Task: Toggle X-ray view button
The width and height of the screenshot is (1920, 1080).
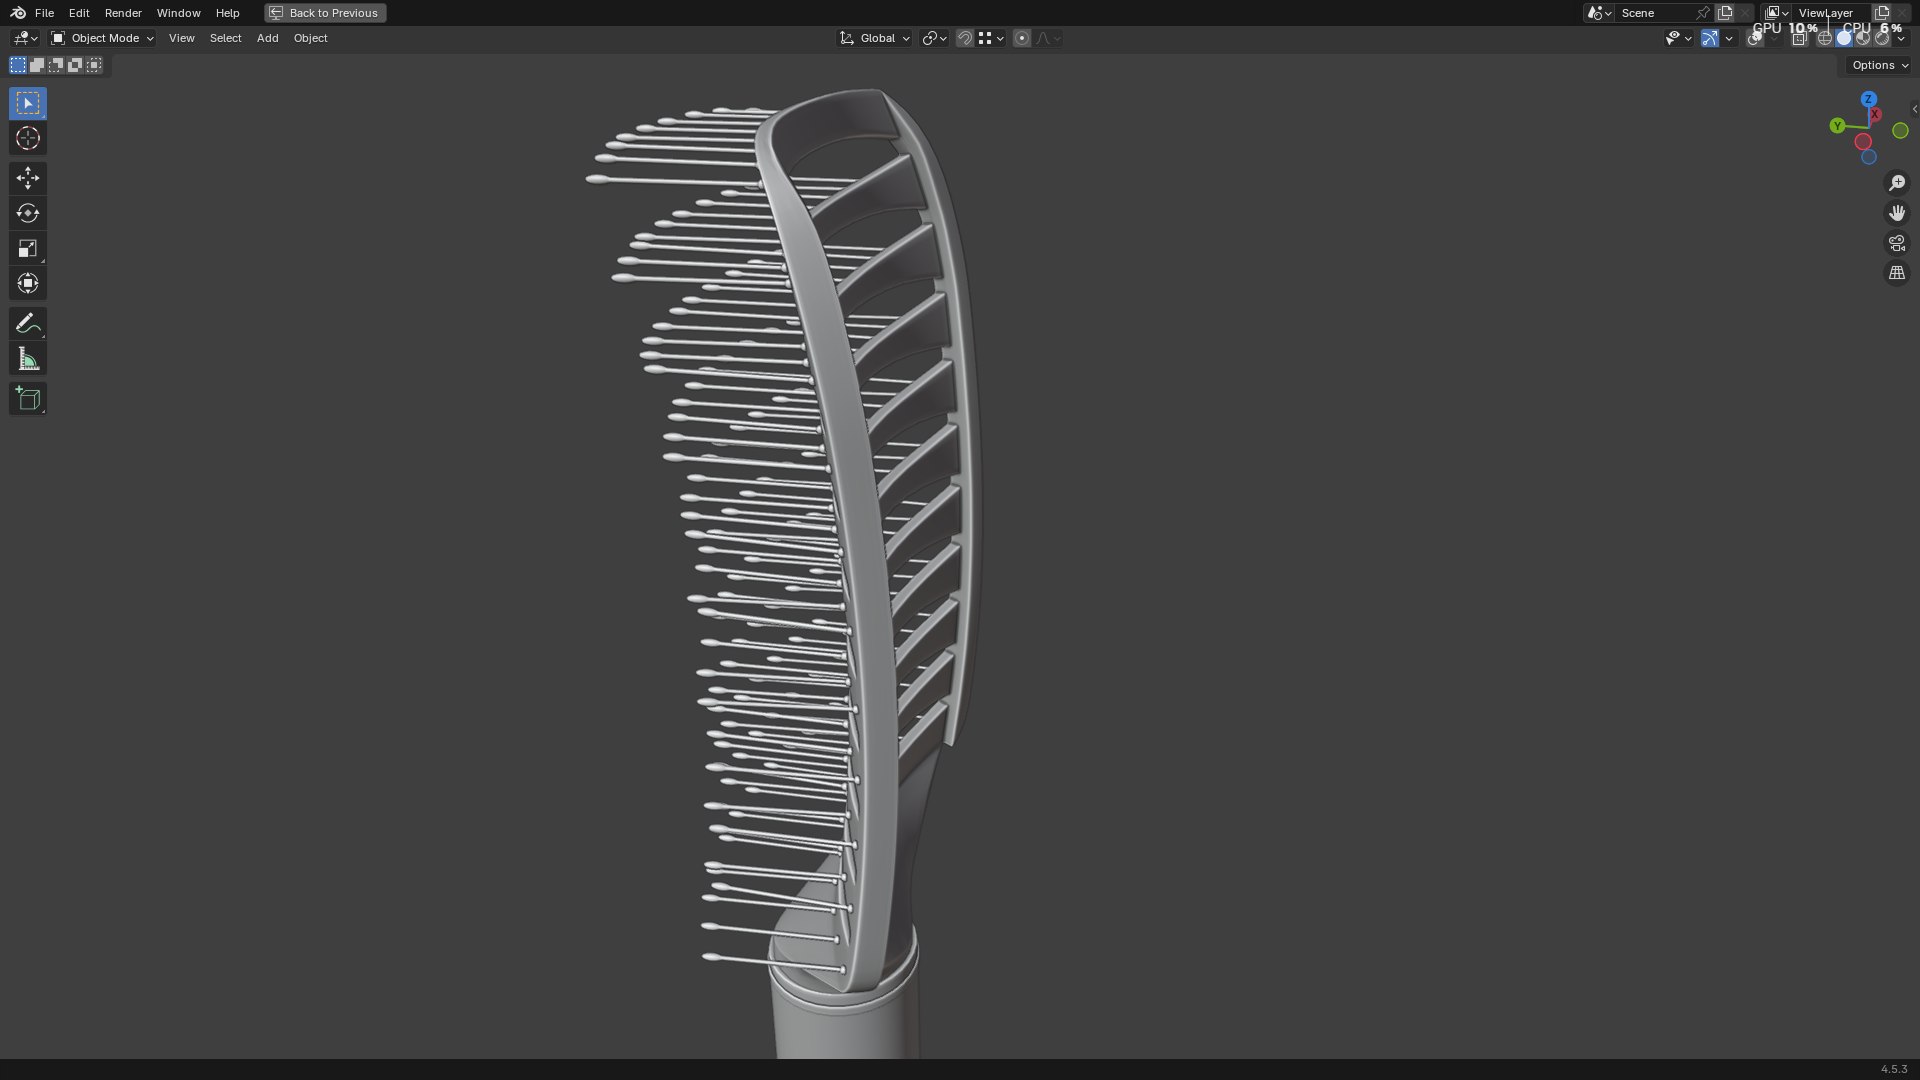Action: click(x=1799, y=38)
